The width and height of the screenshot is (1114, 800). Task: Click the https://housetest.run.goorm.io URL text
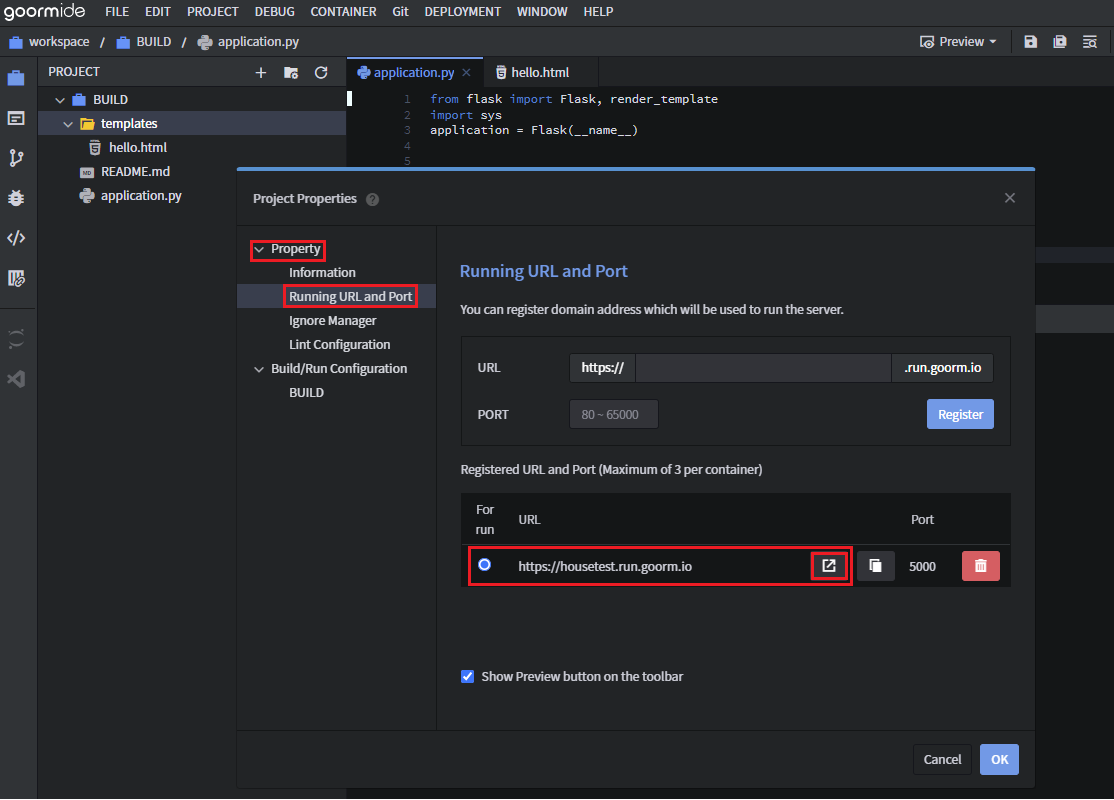point(605,566)
